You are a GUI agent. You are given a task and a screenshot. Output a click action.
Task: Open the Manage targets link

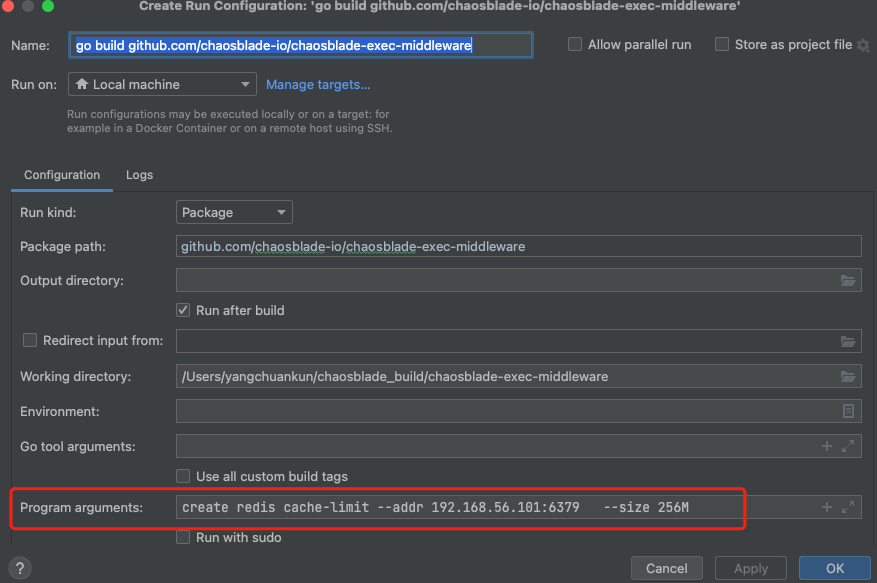tap(318, 84)
